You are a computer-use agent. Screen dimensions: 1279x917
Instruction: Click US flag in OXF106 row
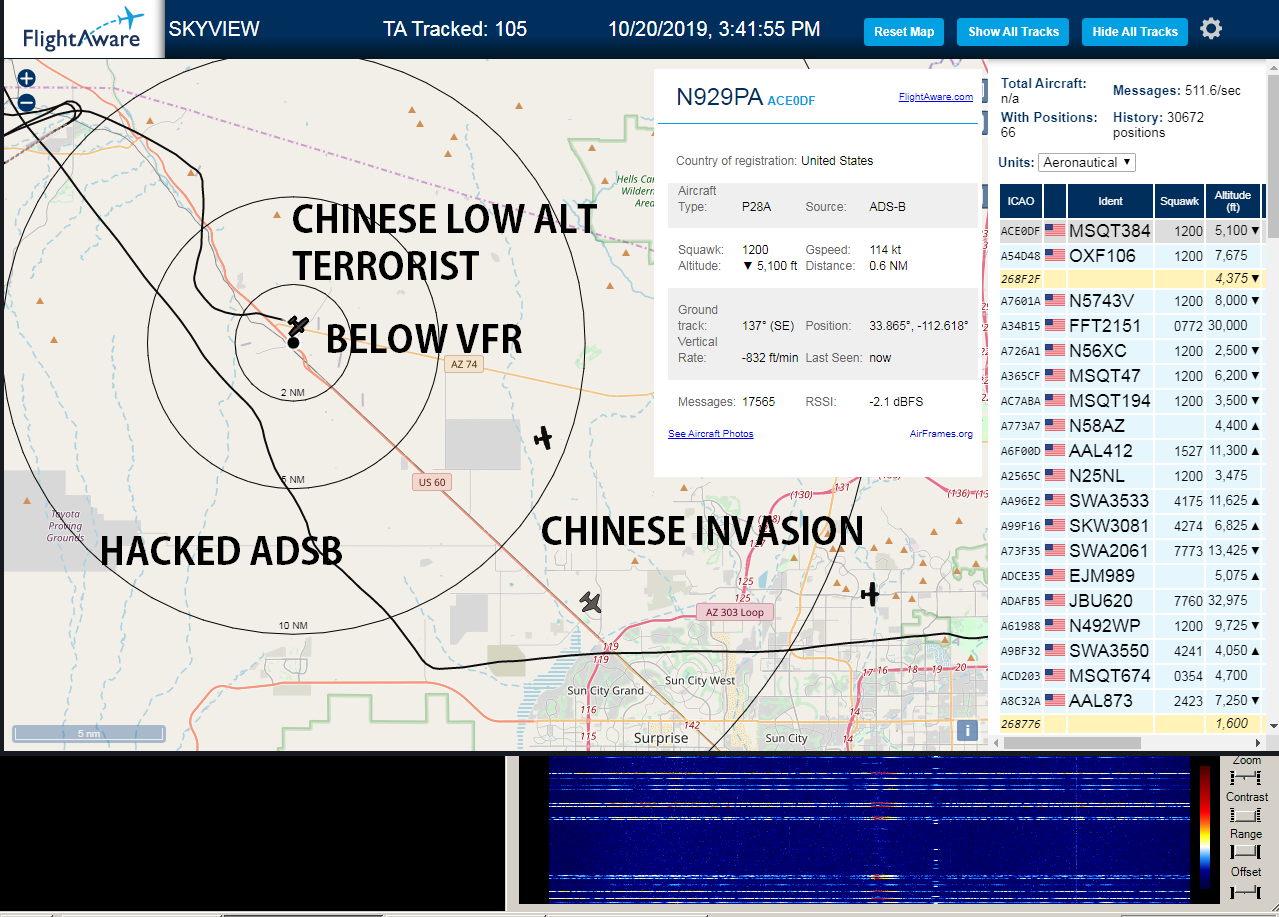(1055, 256)
